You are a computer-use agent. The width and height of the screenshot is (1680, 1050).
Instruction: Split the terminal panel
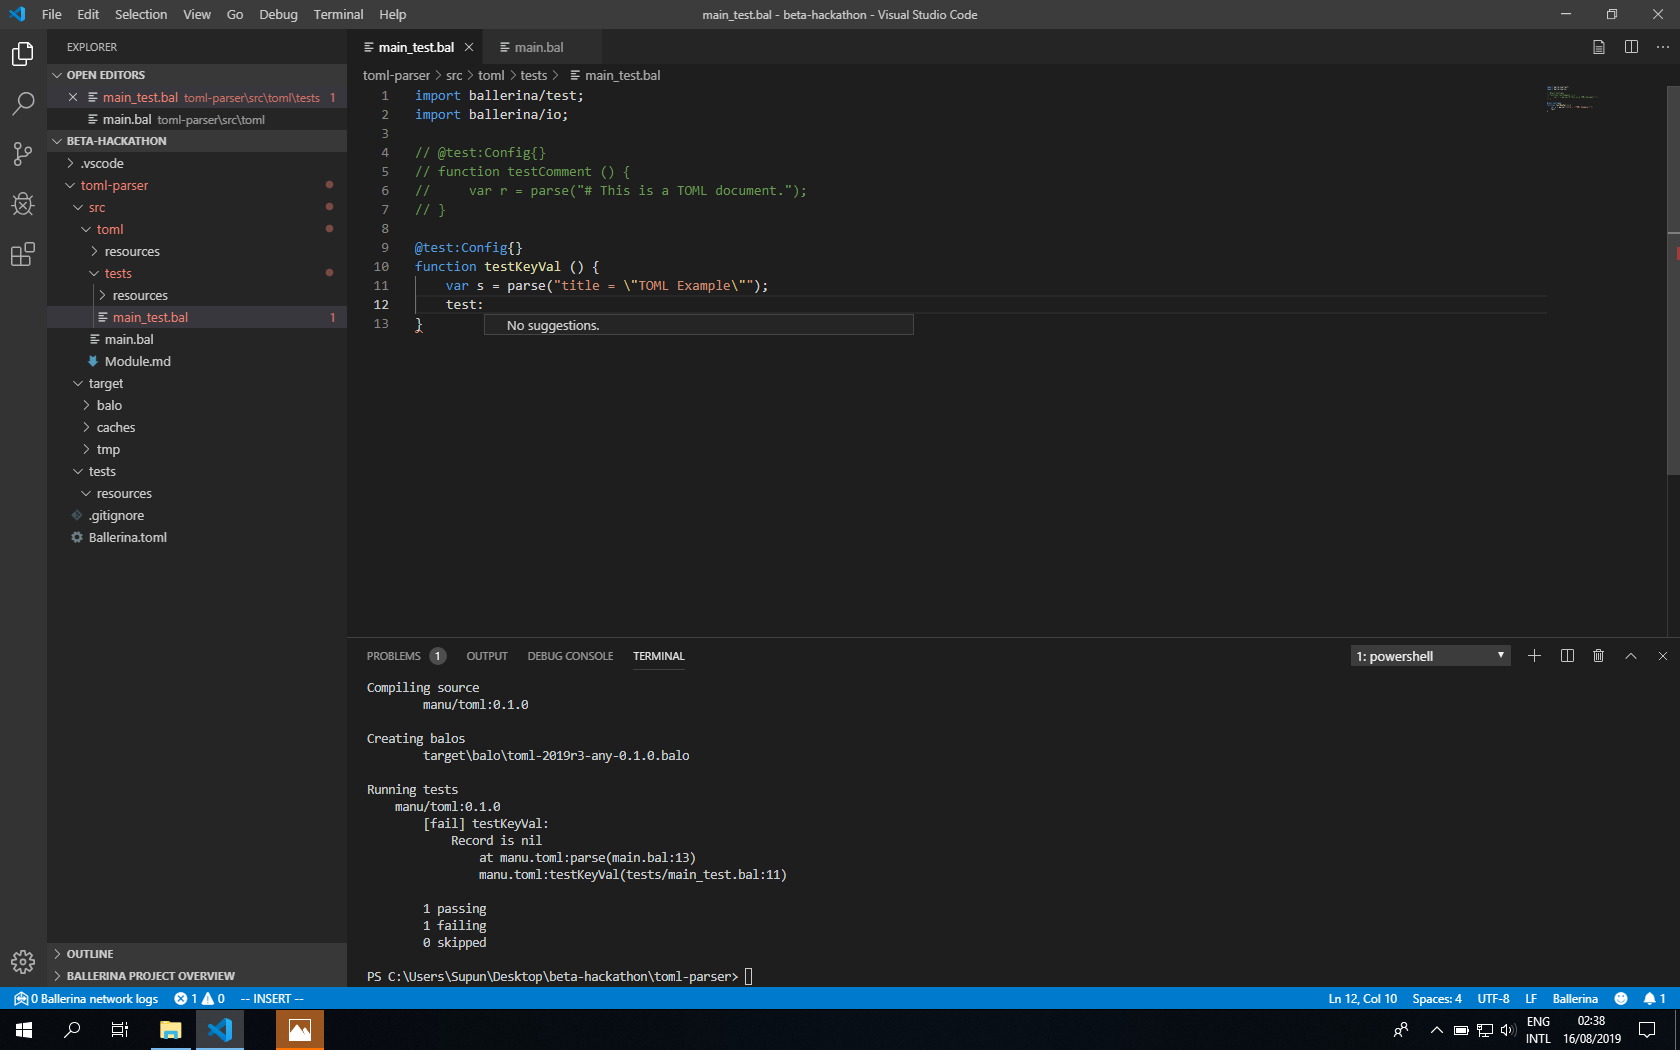[x=1567, y=656]
